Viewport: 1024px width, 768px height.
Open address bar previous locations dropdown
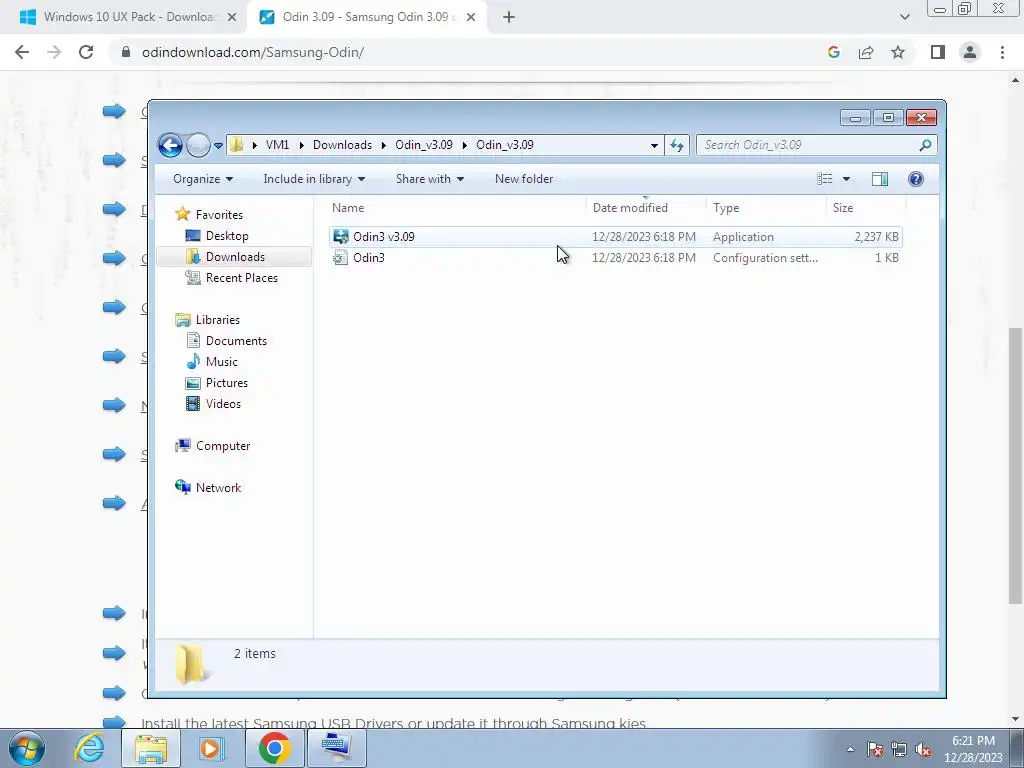[x=654, y=145]
